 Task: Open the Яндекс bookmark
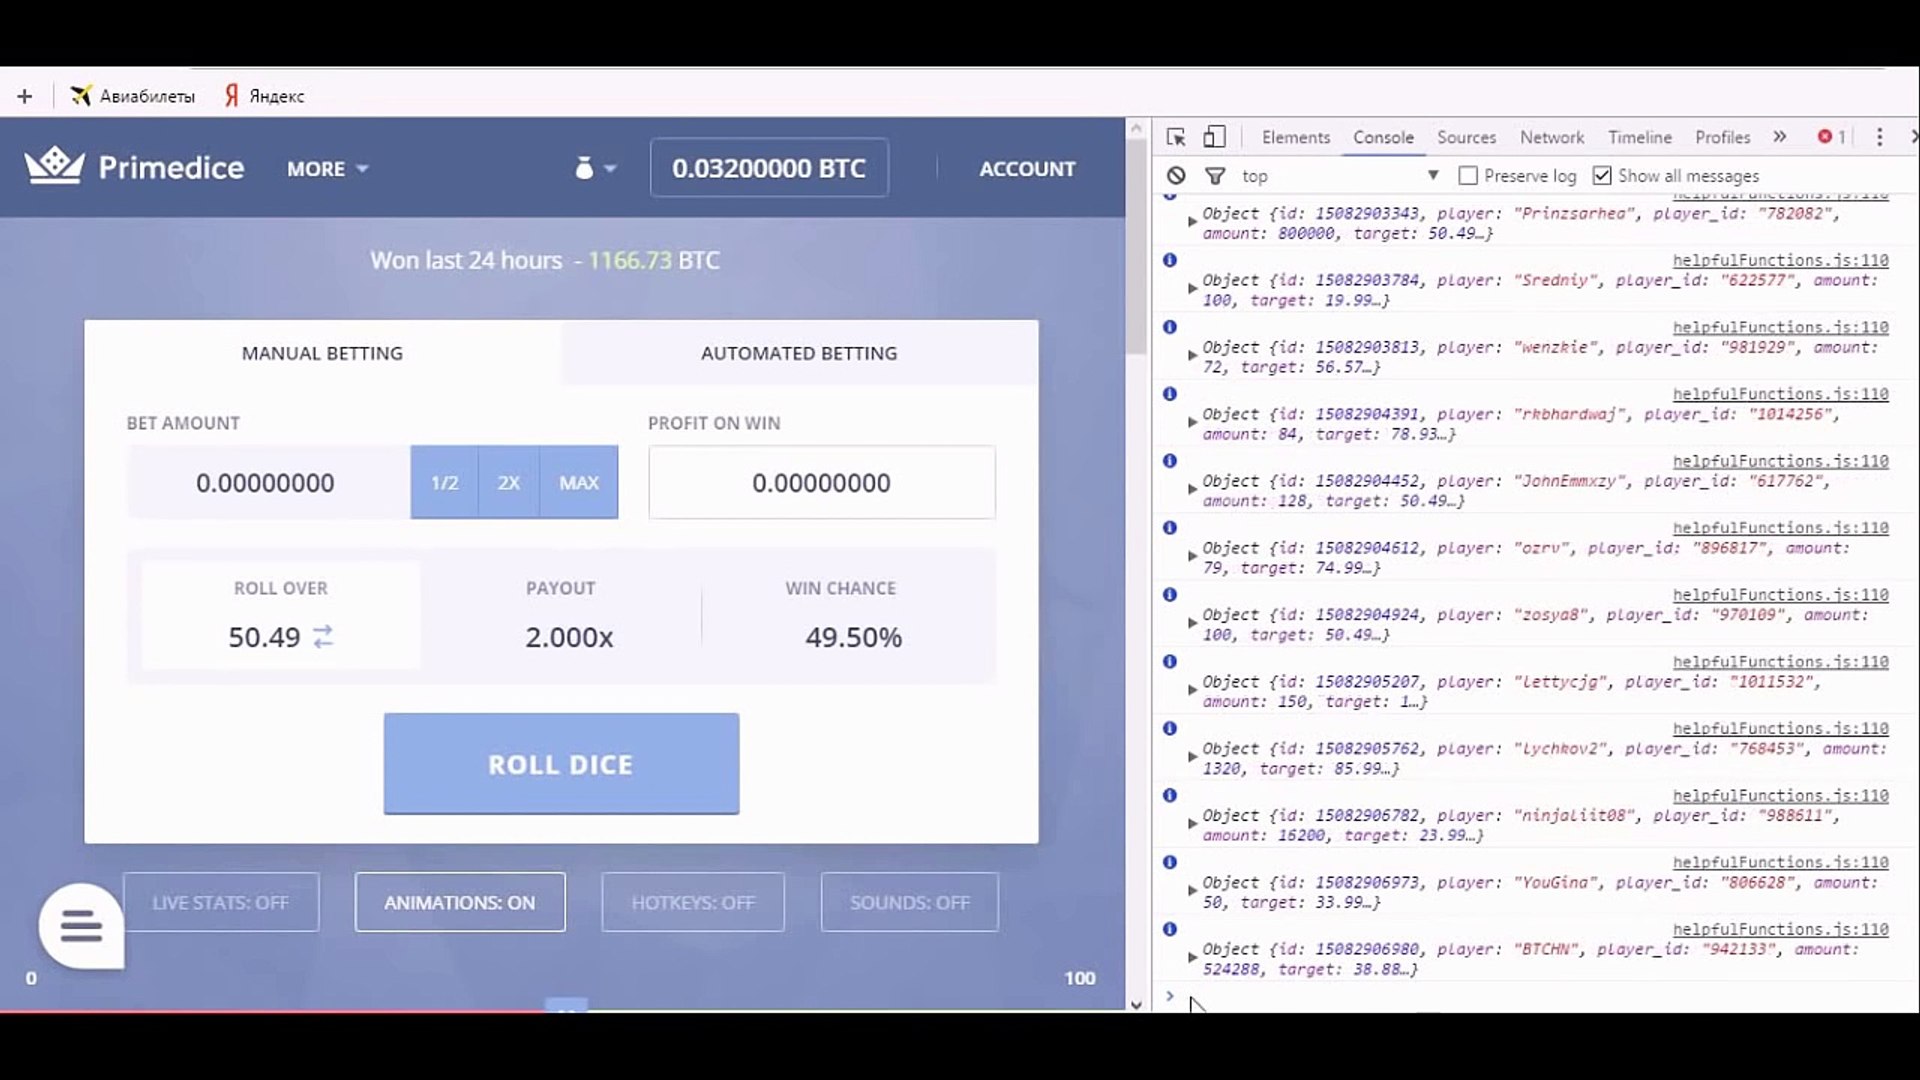265,96
